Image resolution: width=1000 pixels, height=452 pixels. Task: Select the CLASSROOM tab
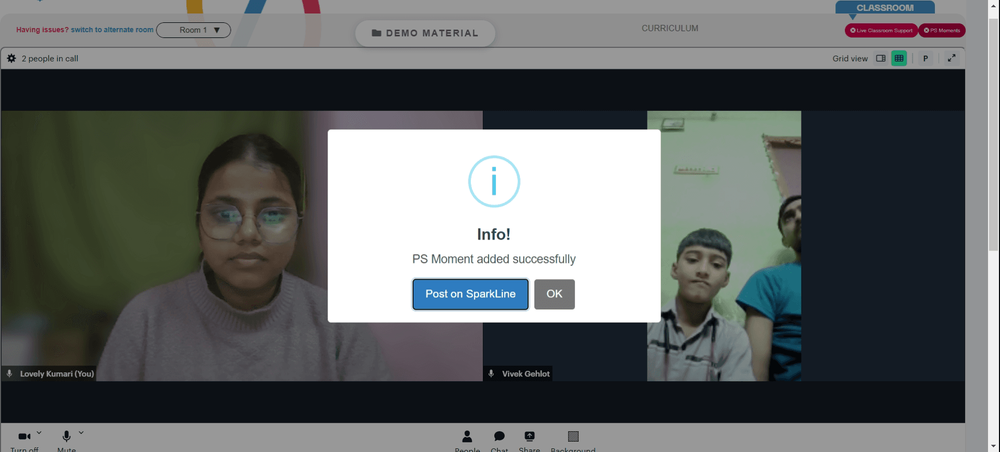(885, 8)
